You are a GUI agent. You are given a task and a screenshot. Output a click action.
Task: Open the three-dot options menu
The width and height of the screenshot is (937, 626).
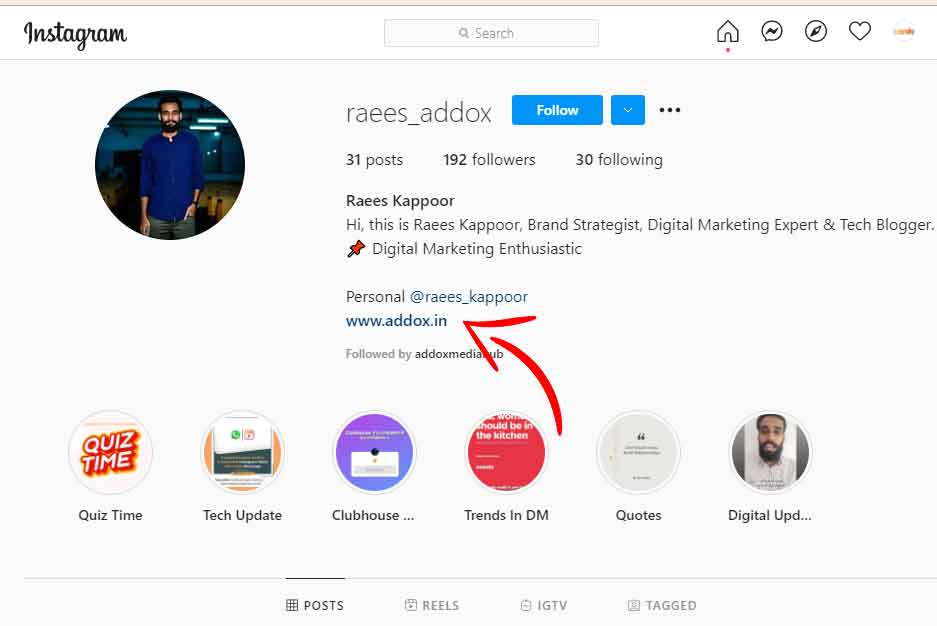tap(669, 110)
